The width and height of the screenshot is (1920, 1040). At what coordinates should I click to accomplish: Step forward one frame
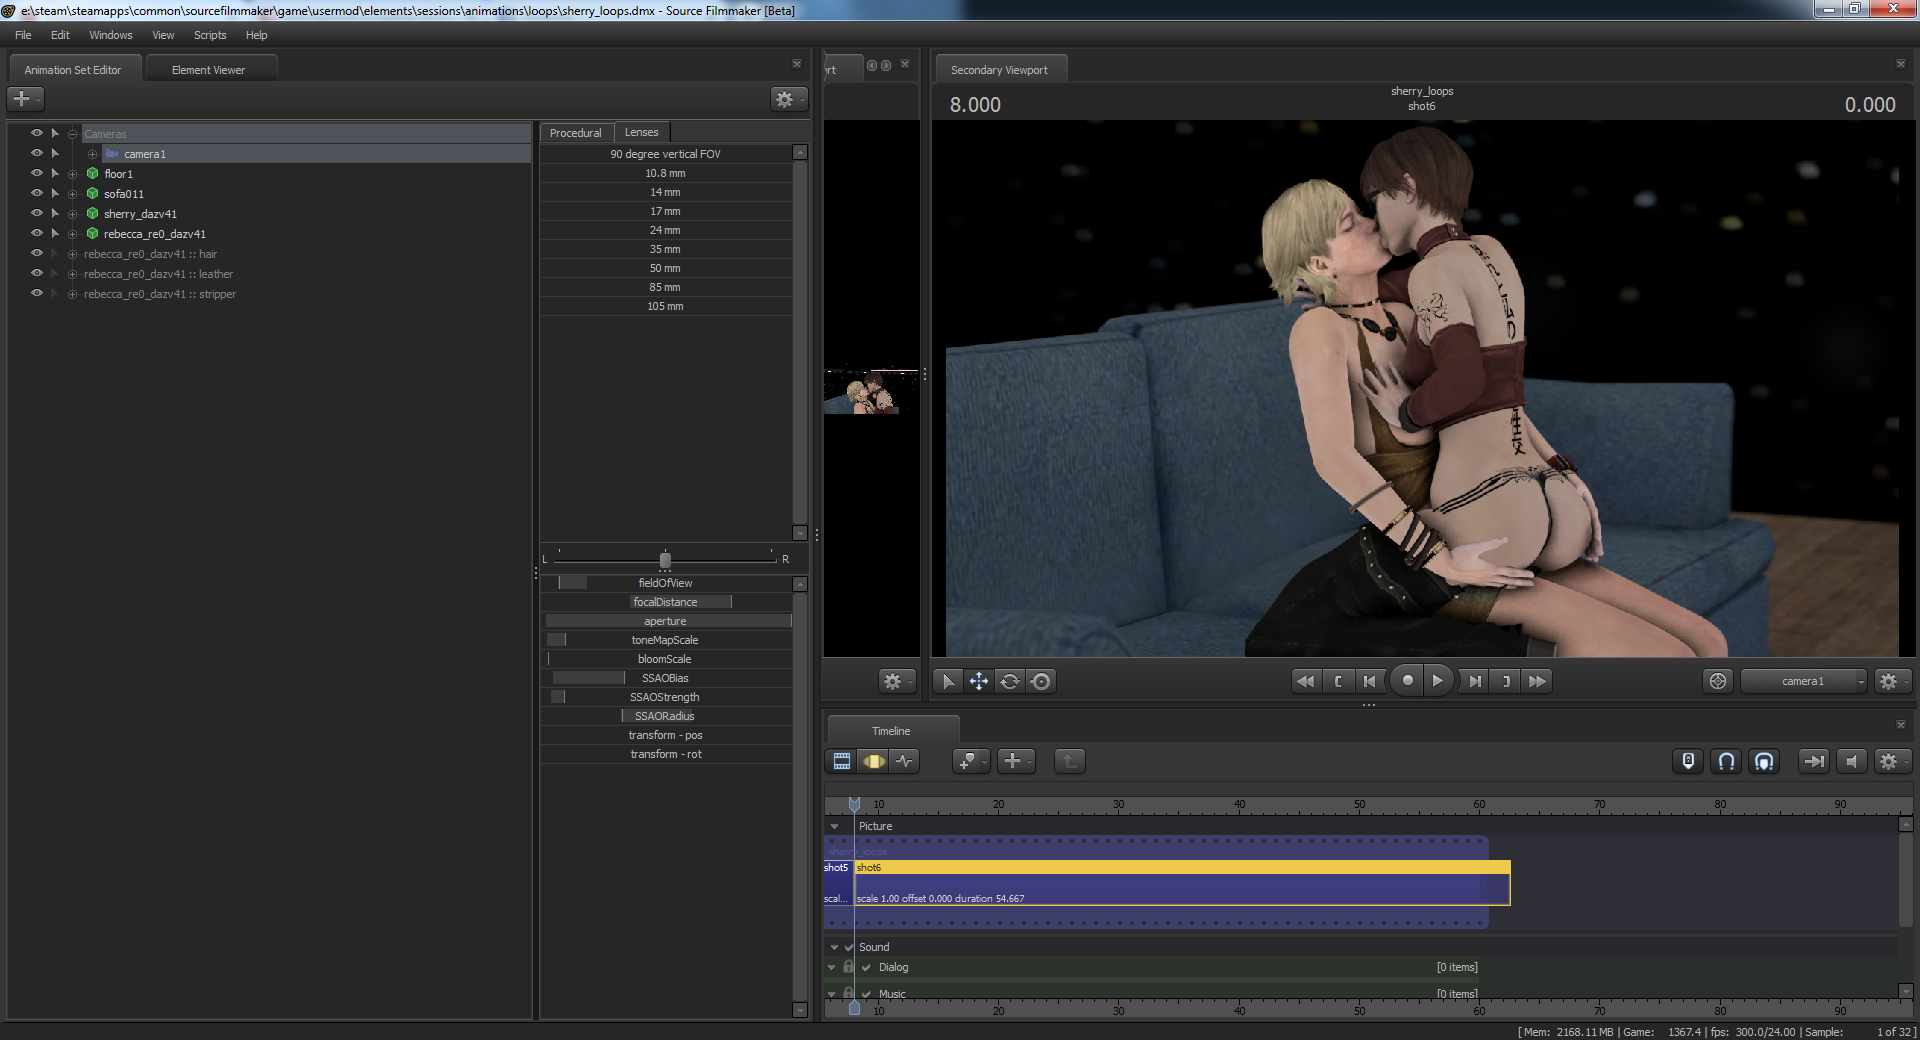coord(1474,681)
